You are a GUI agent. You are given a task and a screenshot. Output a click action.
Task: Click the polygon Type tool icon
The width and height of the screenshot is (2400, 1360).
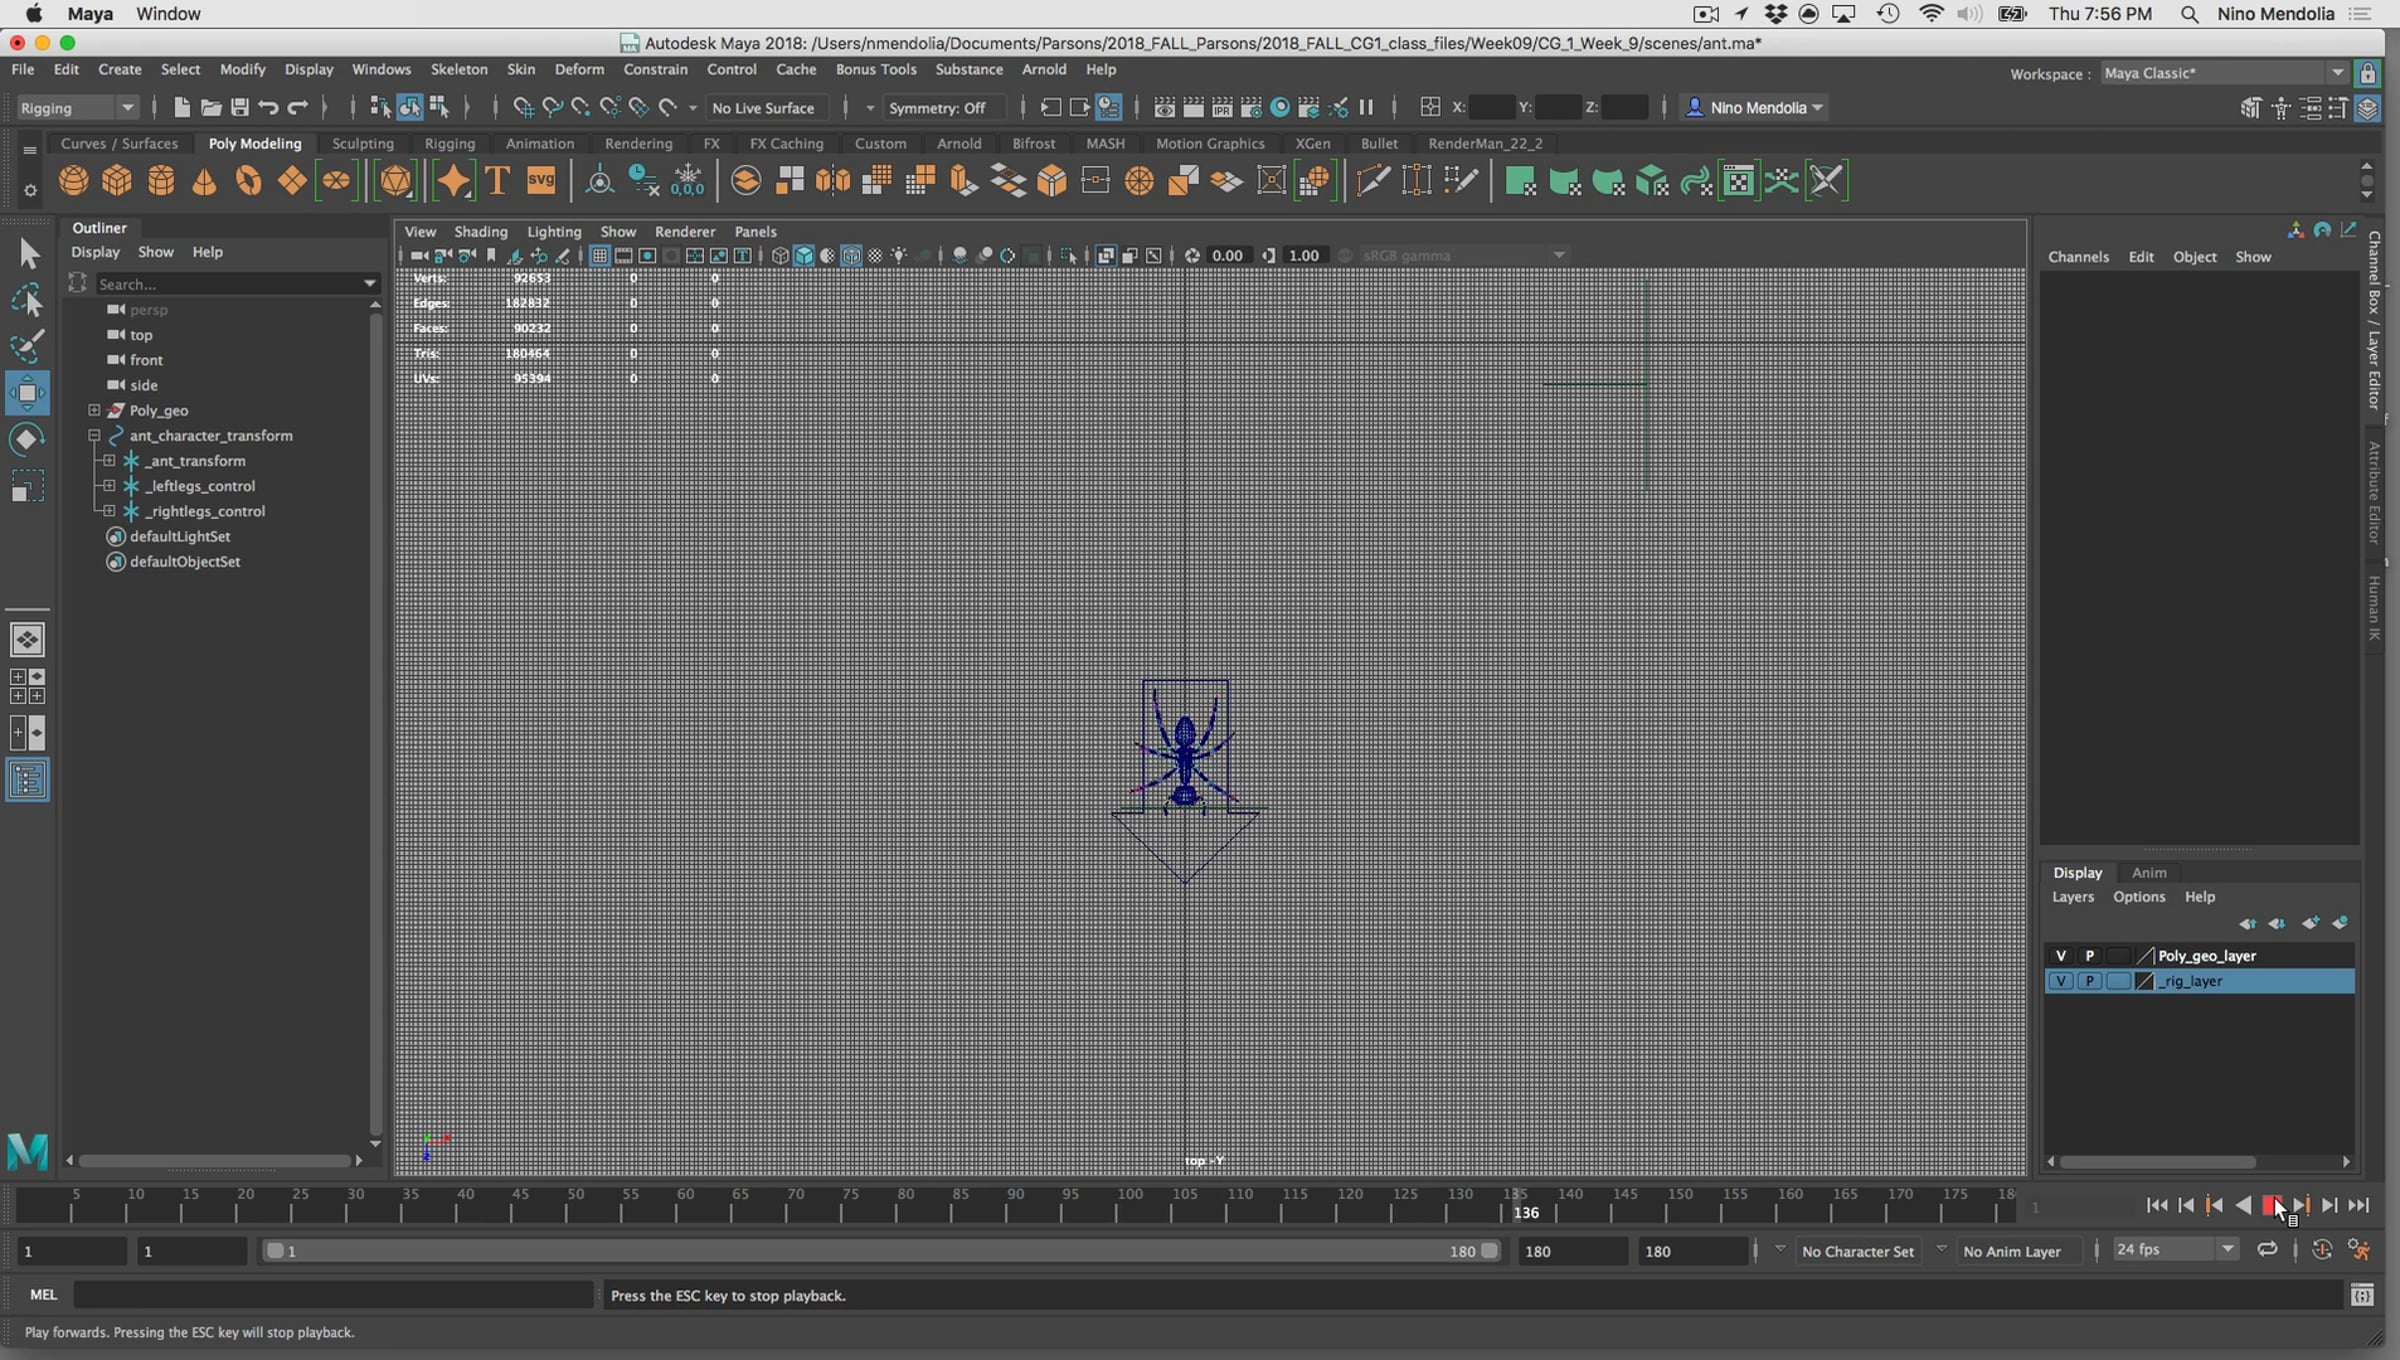(497, 181)
